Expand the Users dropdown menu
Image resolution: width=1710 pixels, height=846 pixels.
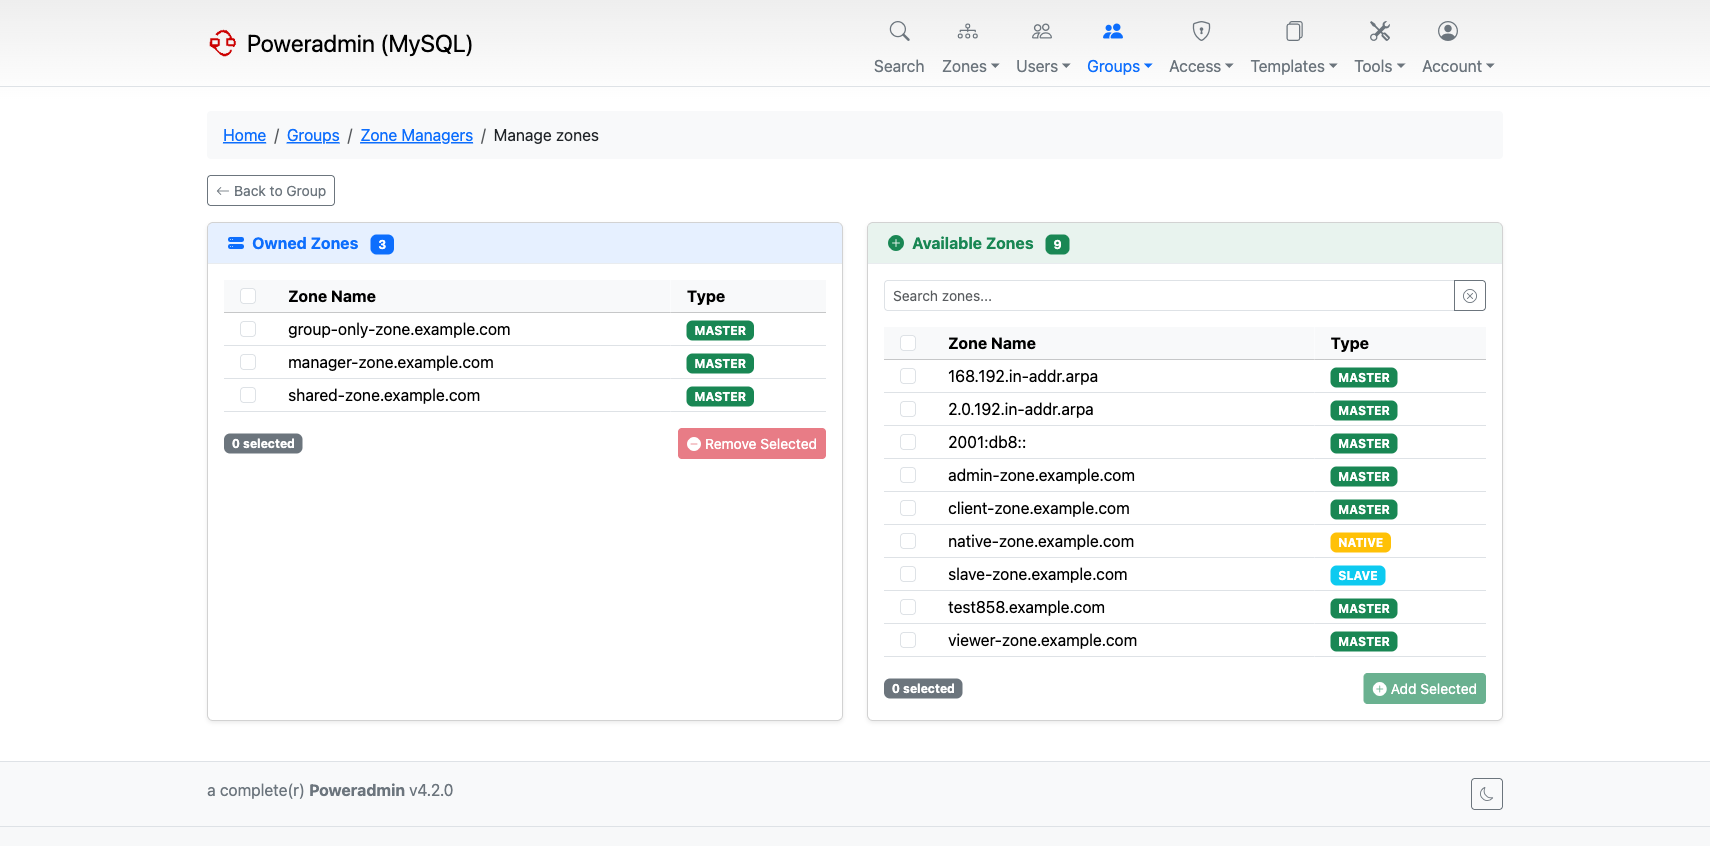(x=1042, y=66)
